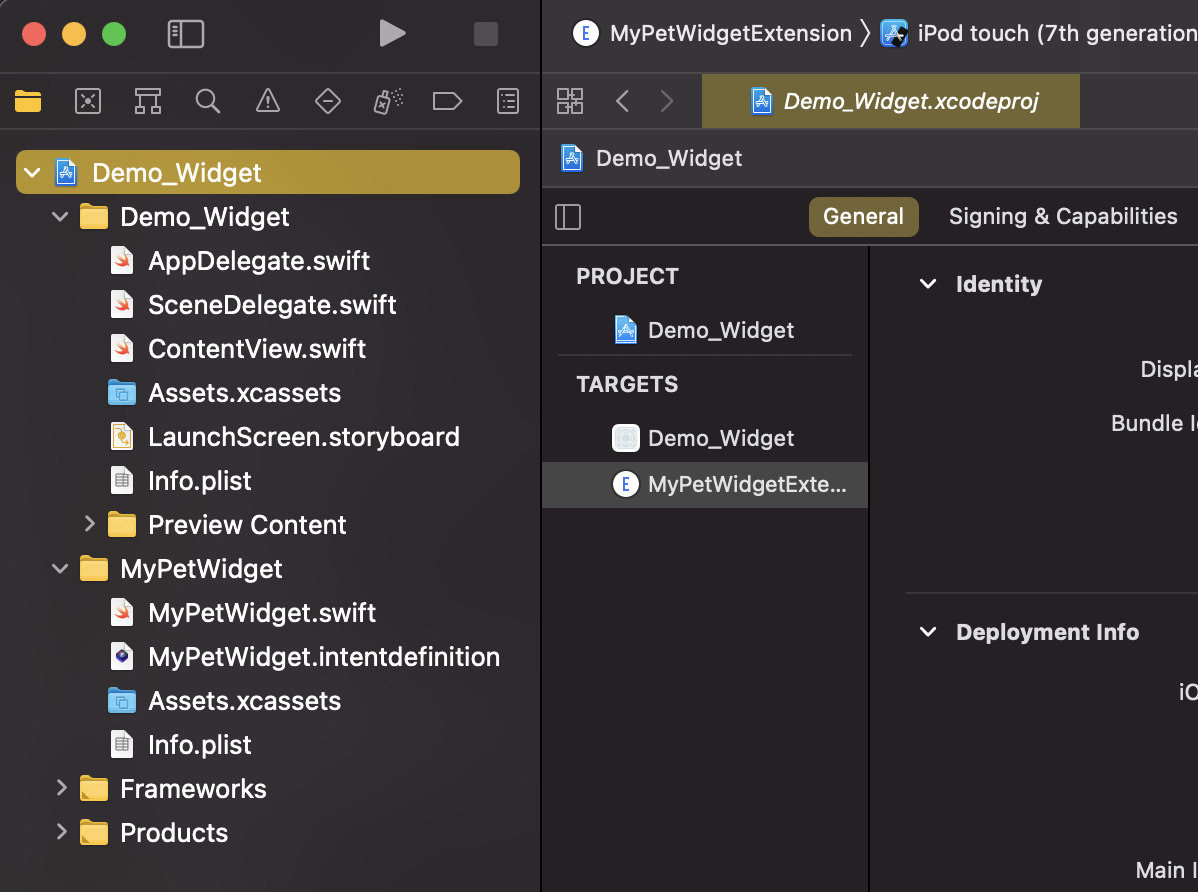Hide the project and targets list
1198x892 pixels.
click(x=568, y=217)
